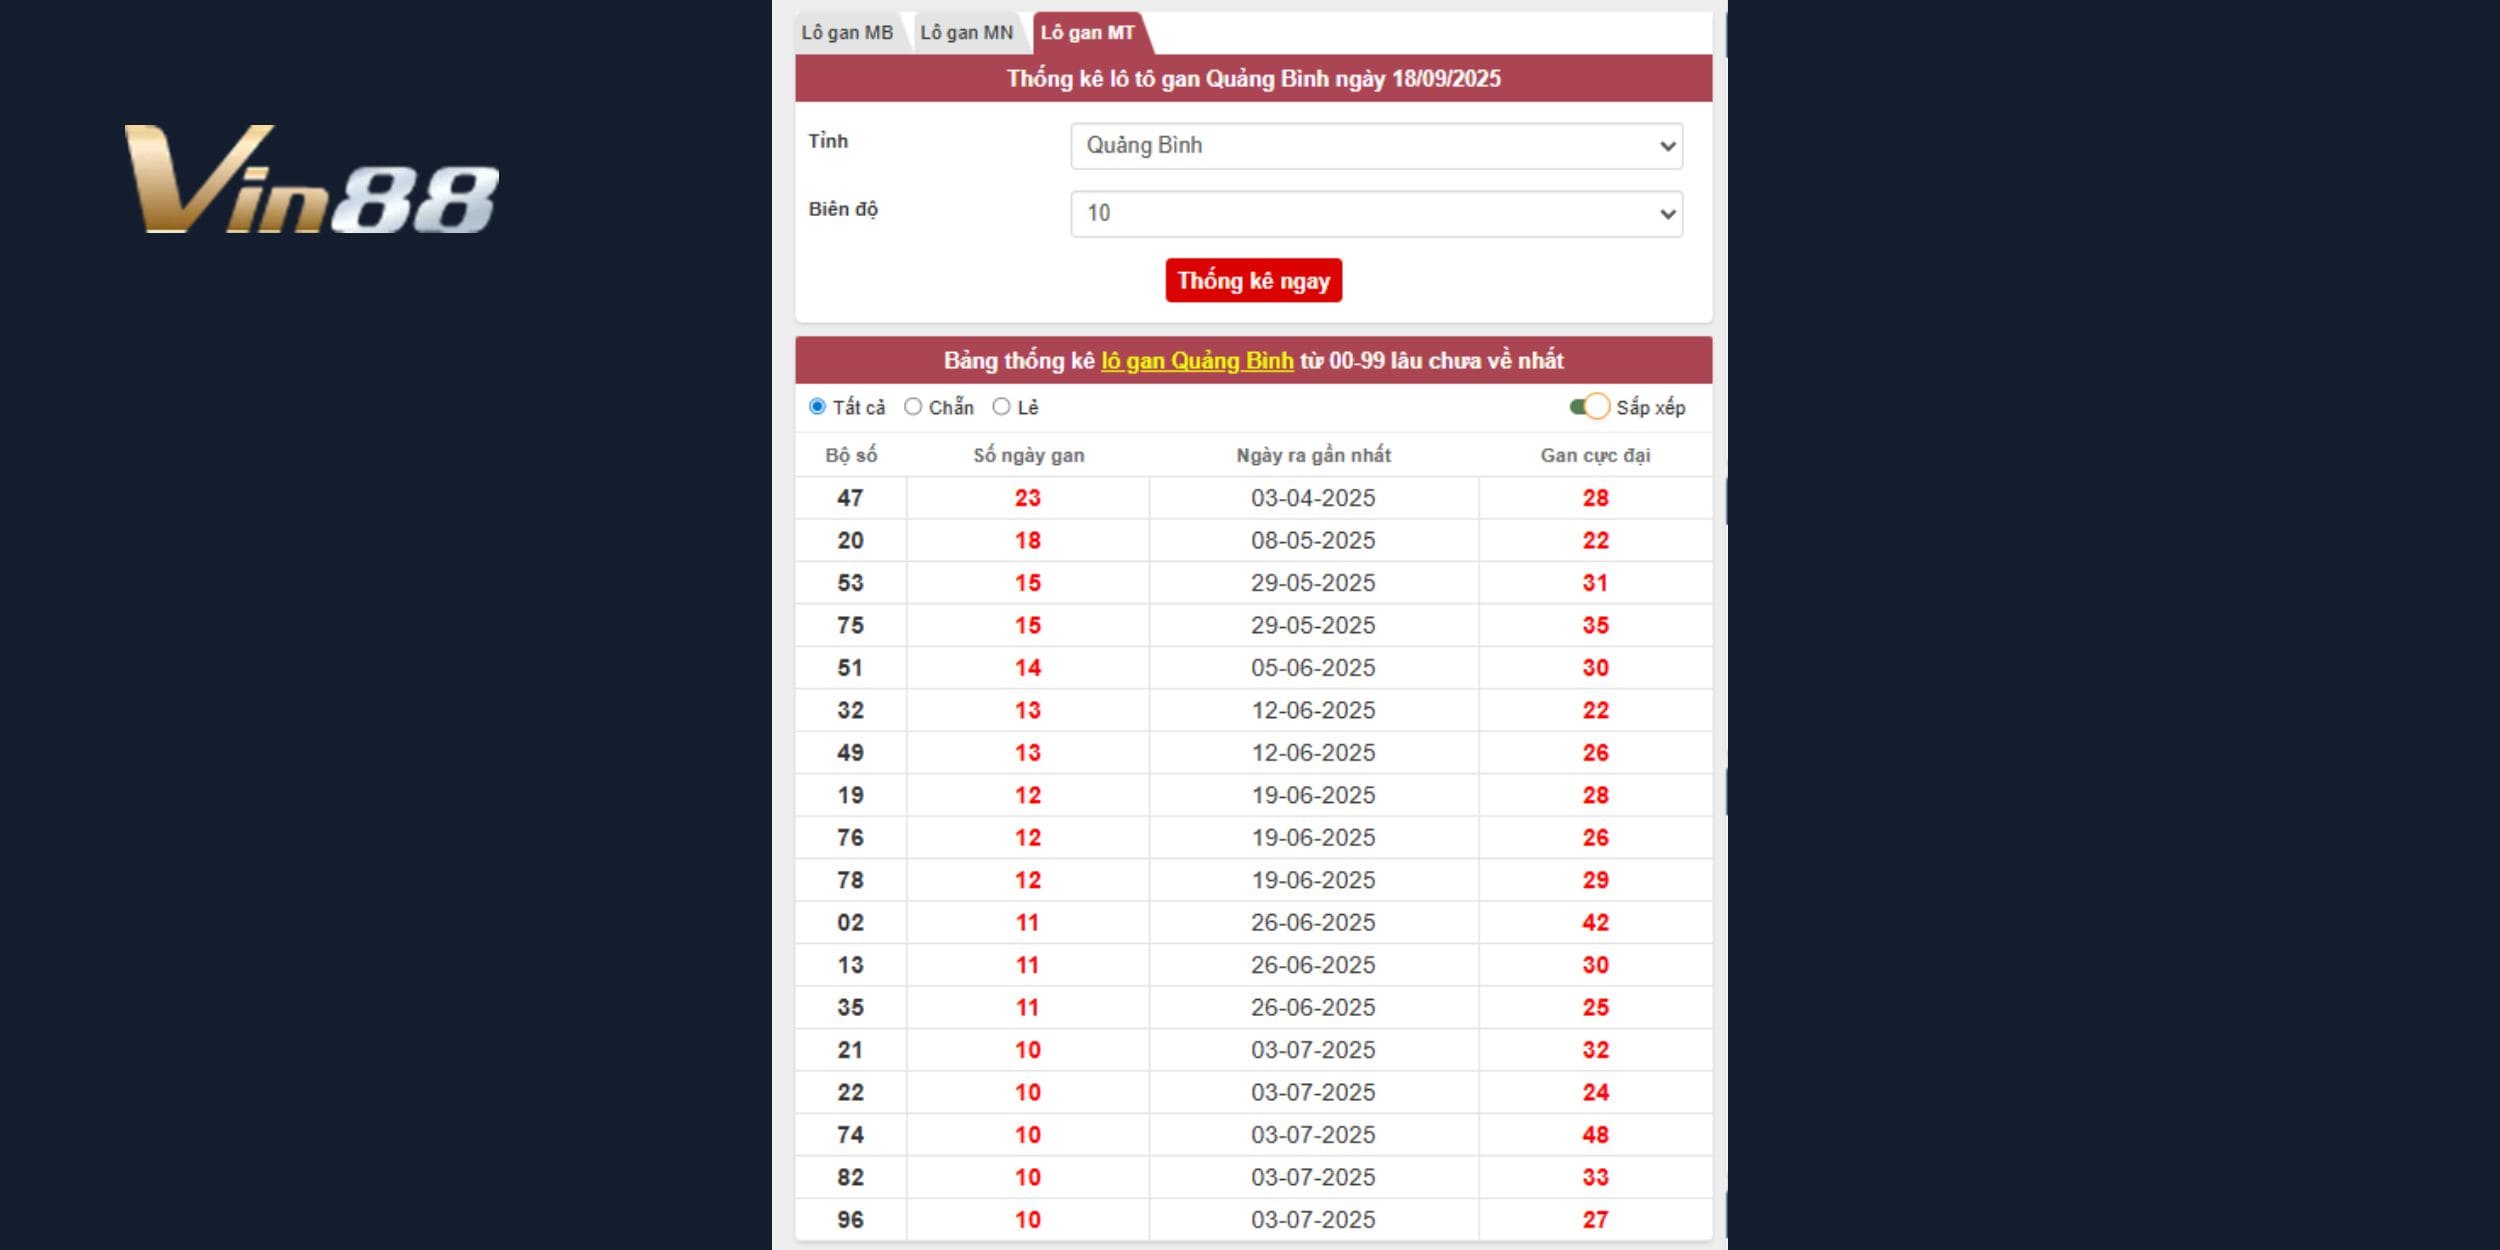Select the Chẵn radio option
The height and width of the screenshot is (1250, 2500).
click(x=913, y=407)
